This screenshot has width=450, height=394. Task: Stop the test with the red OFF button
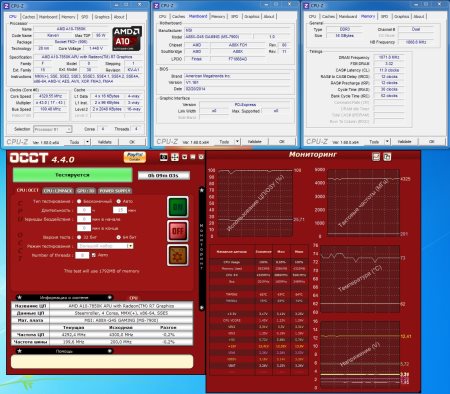coord(177,231)
